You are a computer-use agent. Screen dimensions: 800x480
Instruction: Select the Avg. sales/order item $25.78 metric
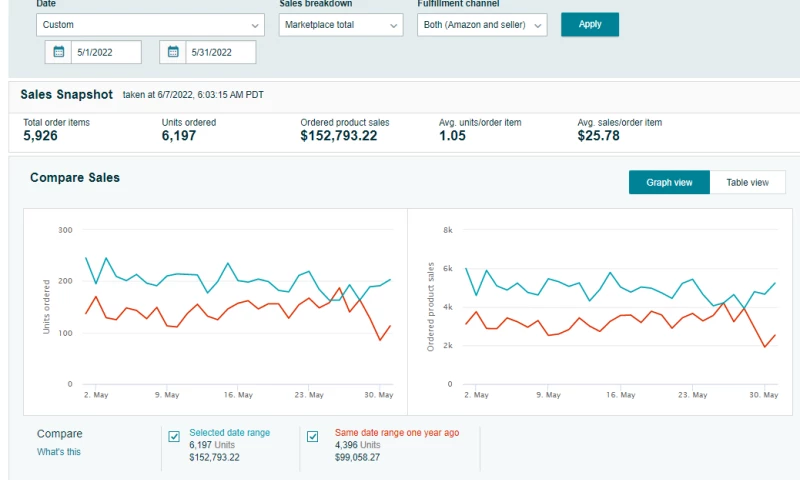tap(619, 130)
